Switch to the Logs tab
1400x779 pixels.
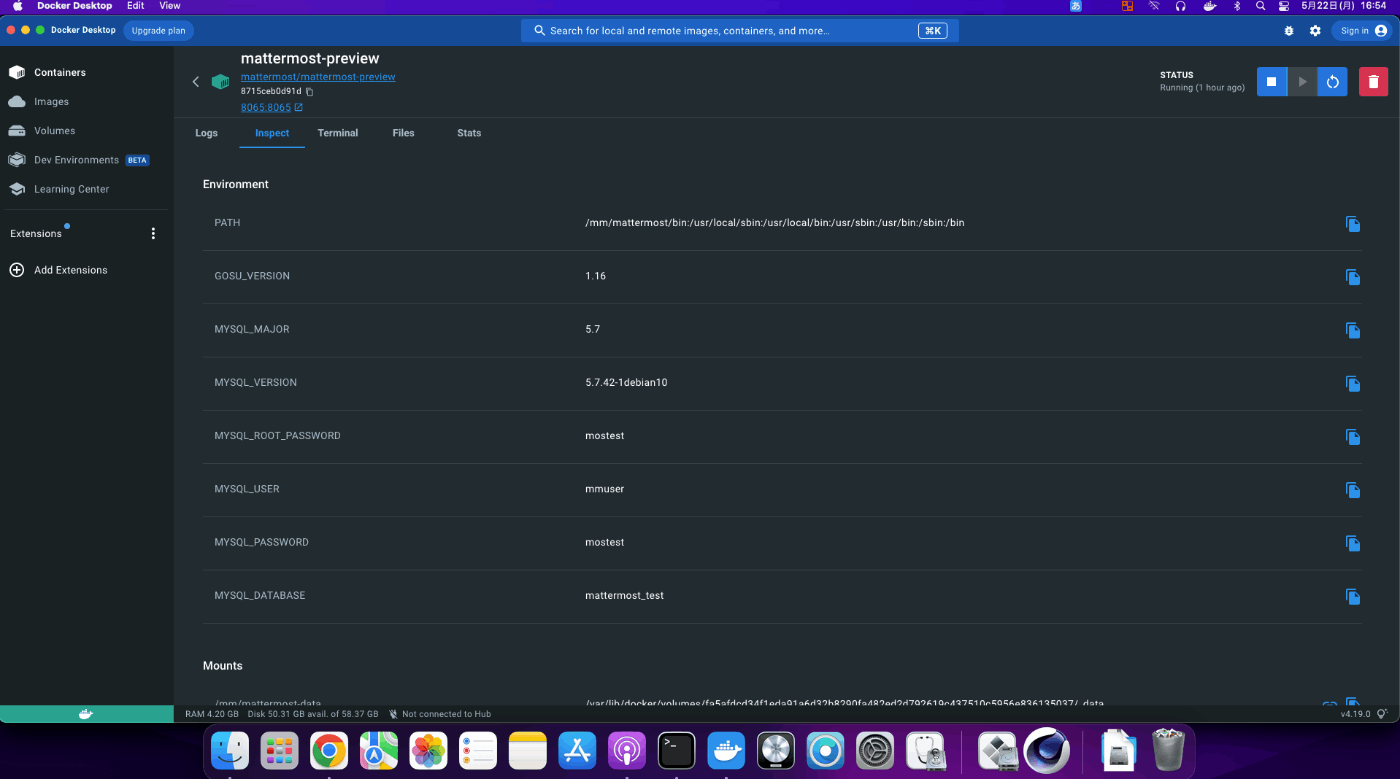[207, 133]
